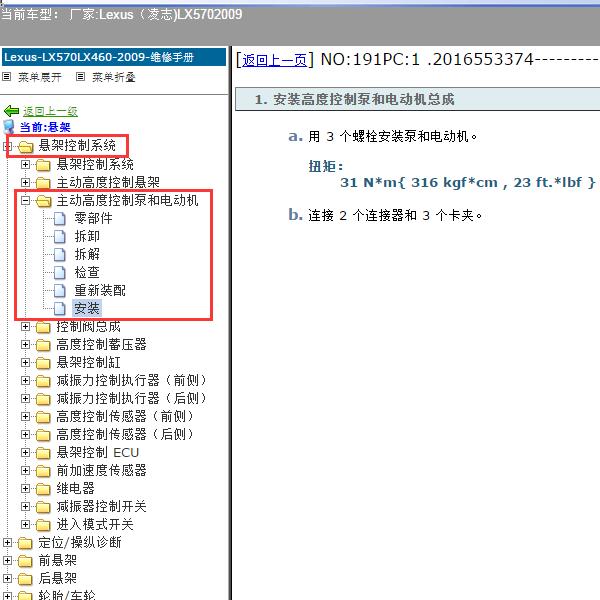Image resolution: width=600 pixels, height=600 pixels.
Task: Click the folder icon of 减振器控制开关
Action: click(43, 507)
